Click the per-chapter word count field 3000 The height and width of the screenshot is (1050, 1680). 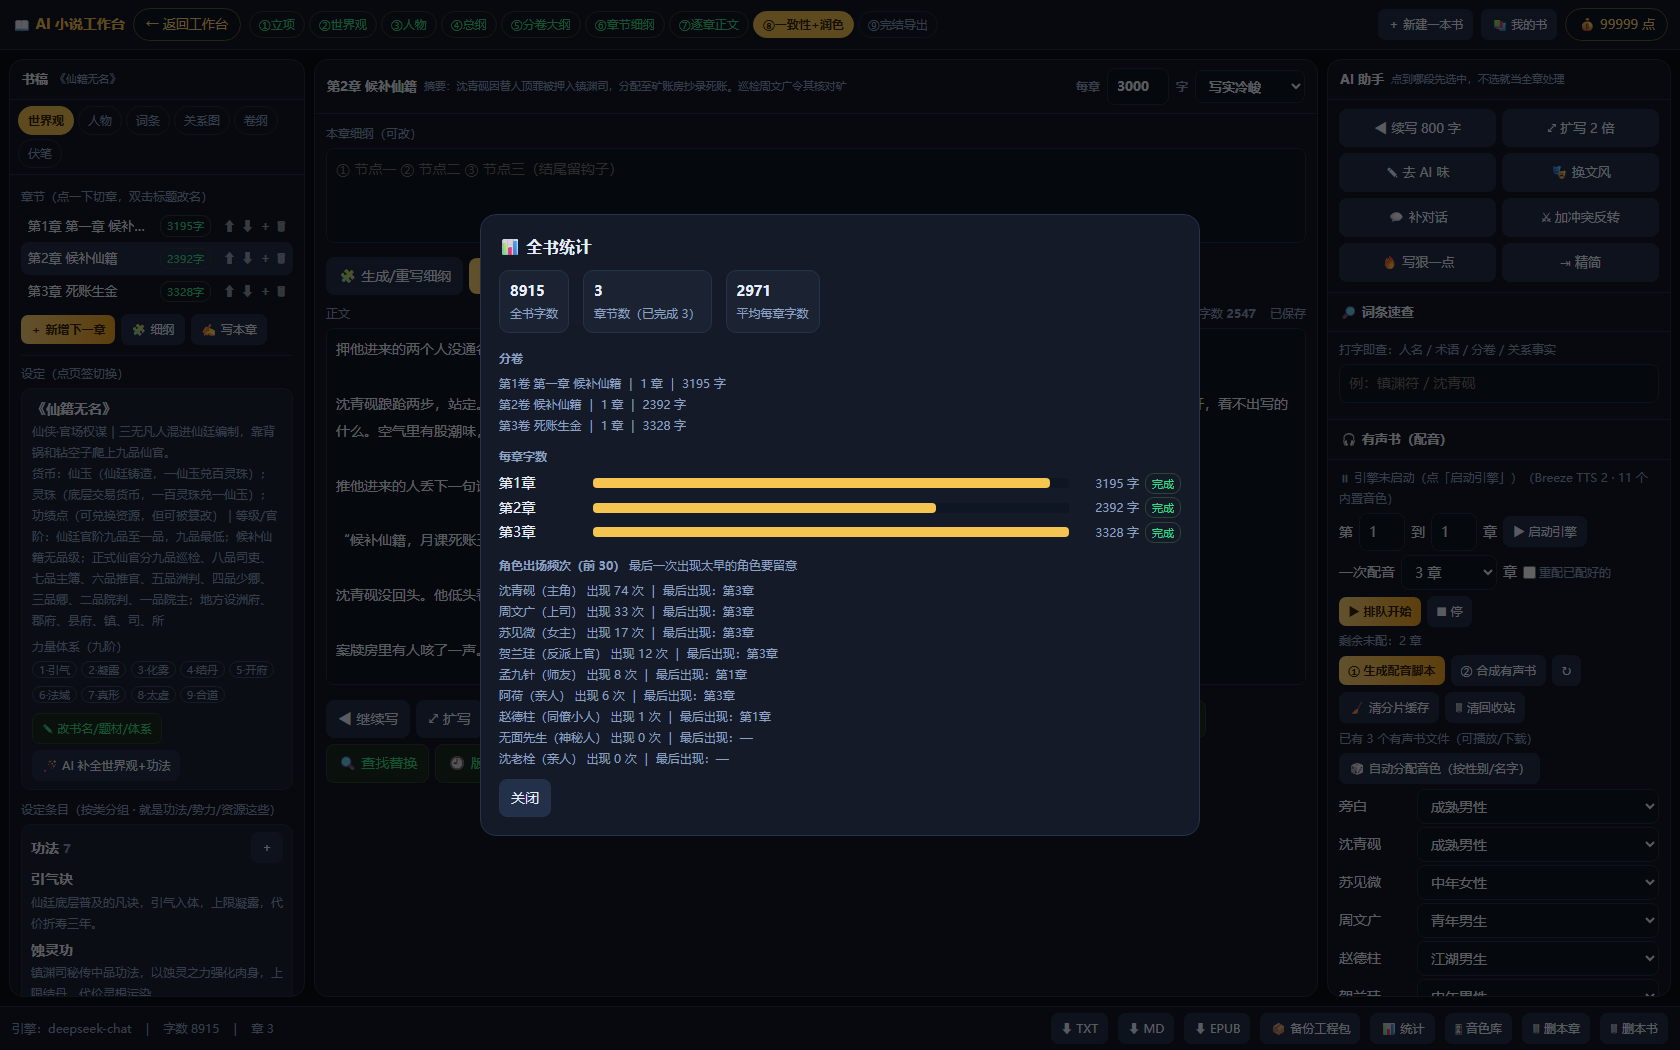[x=1138, y=87]
